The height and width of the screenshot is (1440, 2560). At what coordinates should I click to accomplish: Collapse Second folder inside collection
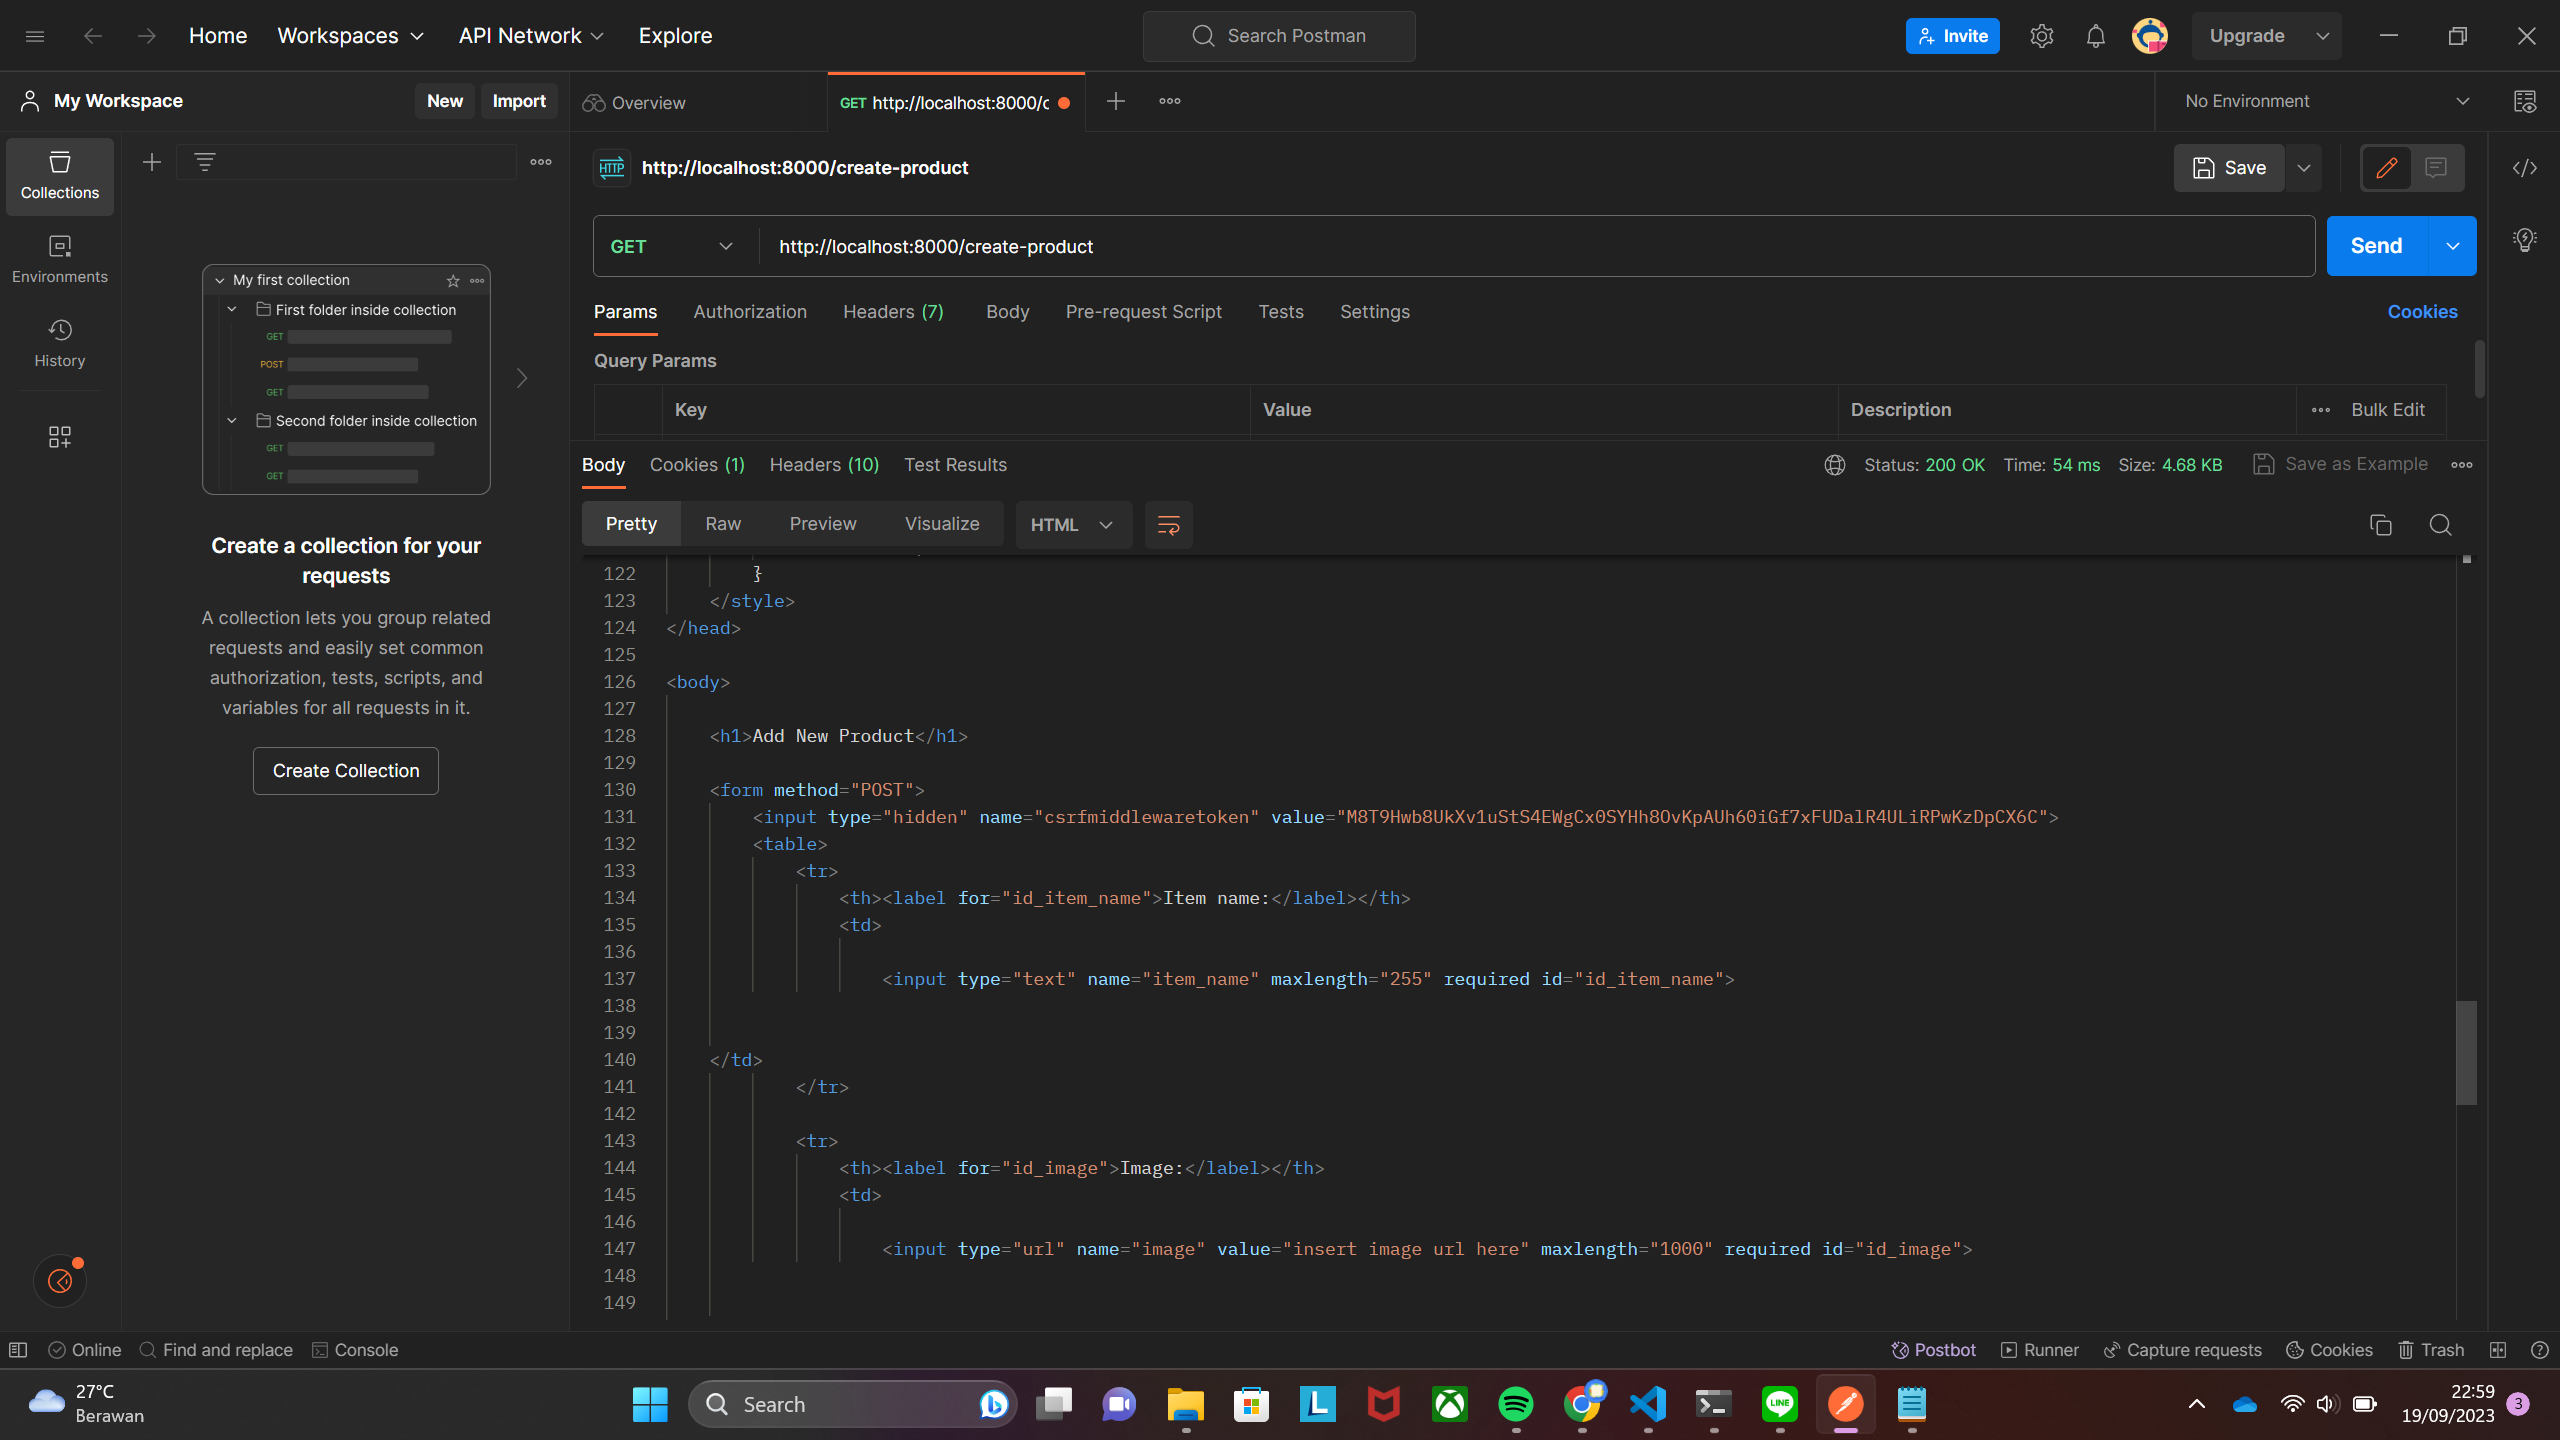coord(232,420)
